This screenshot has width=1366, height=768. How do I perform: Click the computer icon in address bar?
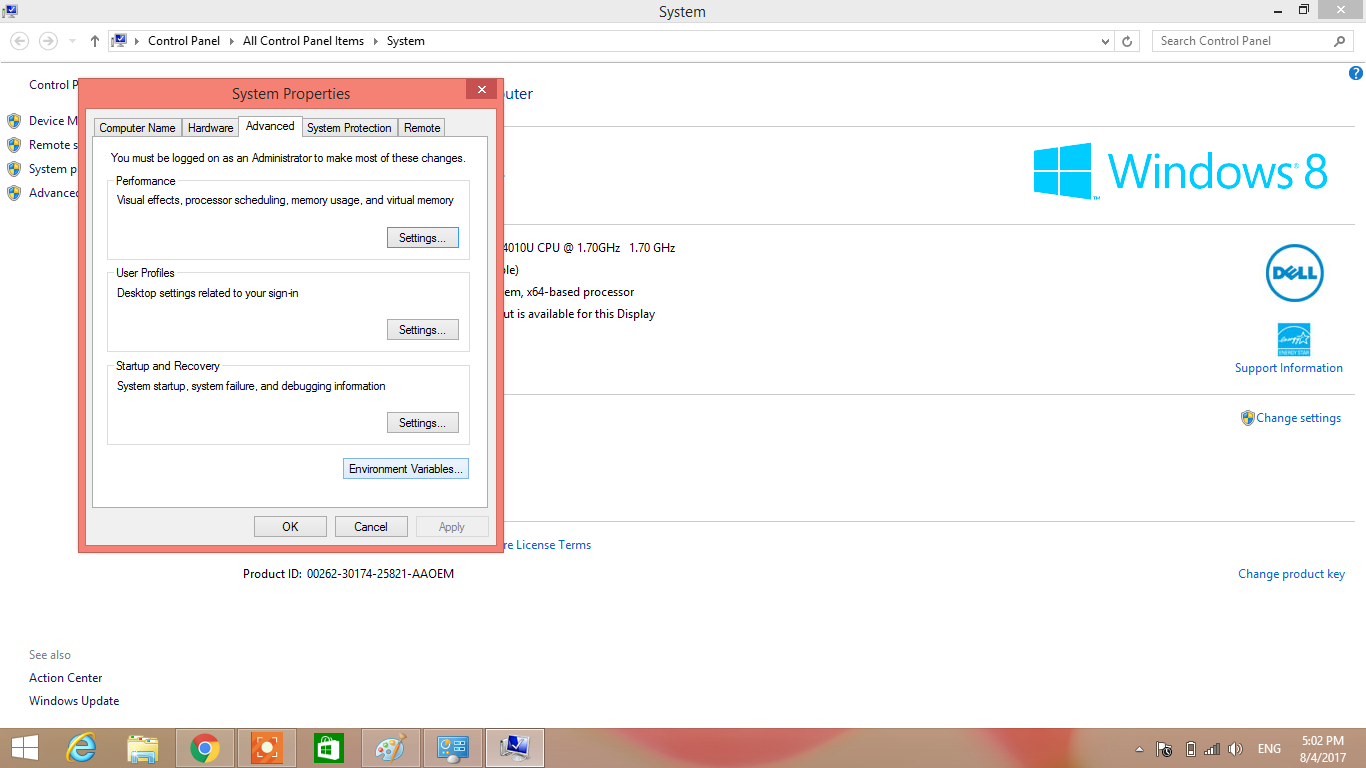pos(119,41)
